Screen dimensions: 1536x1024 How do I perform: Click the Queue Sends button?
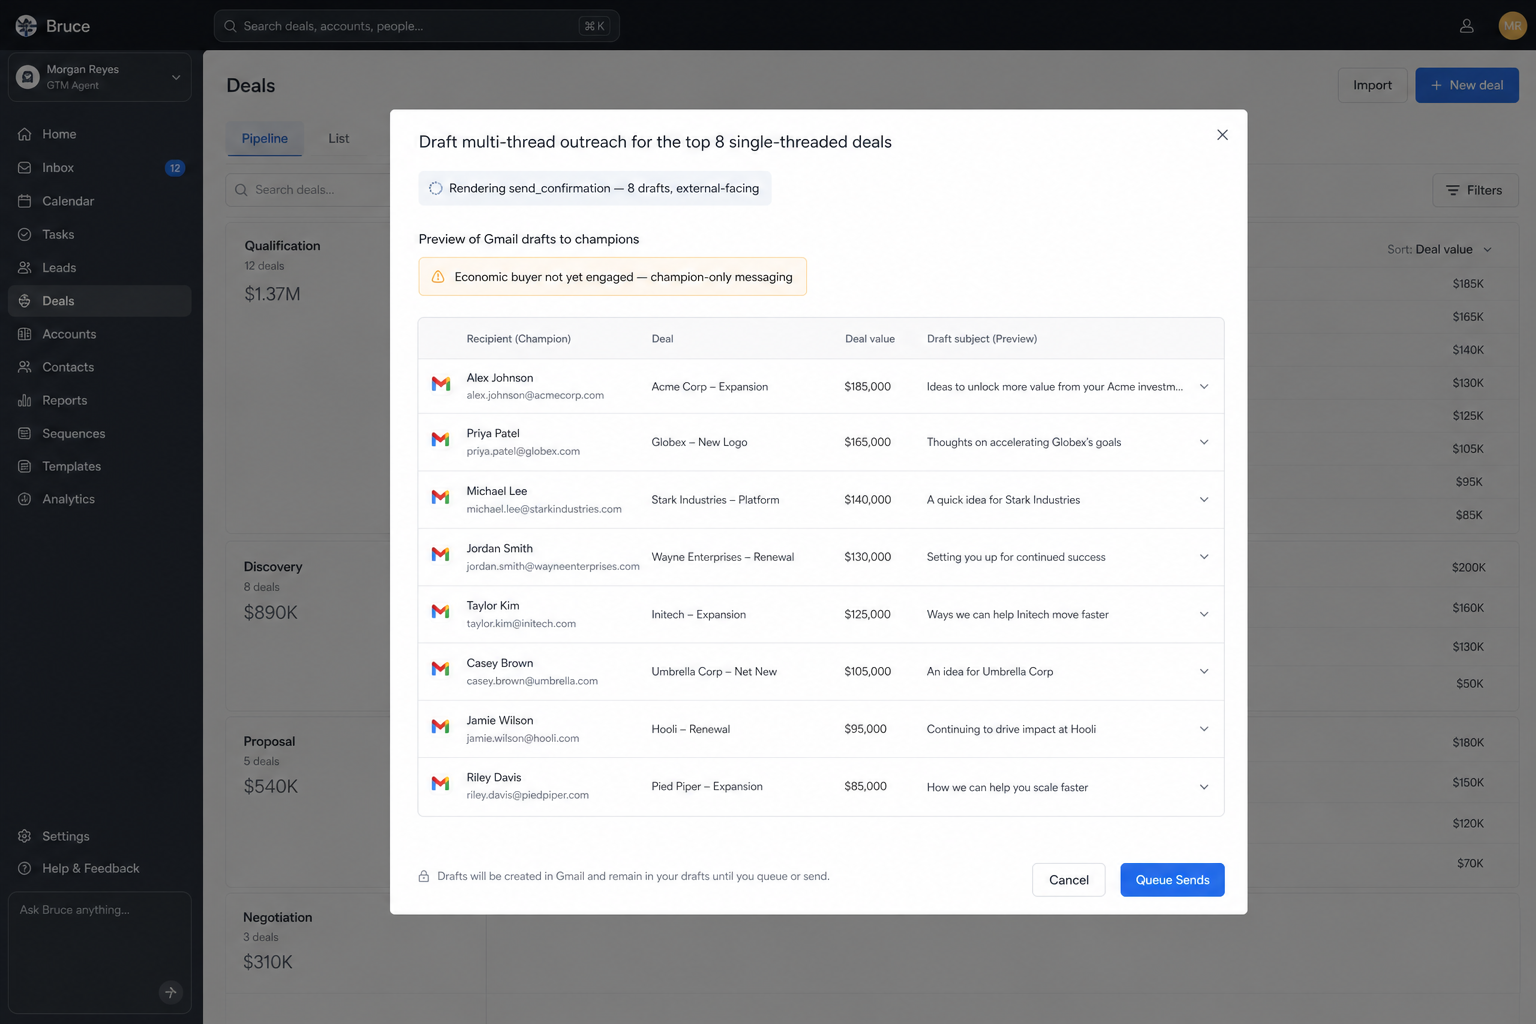click(x=1172, y=880)
